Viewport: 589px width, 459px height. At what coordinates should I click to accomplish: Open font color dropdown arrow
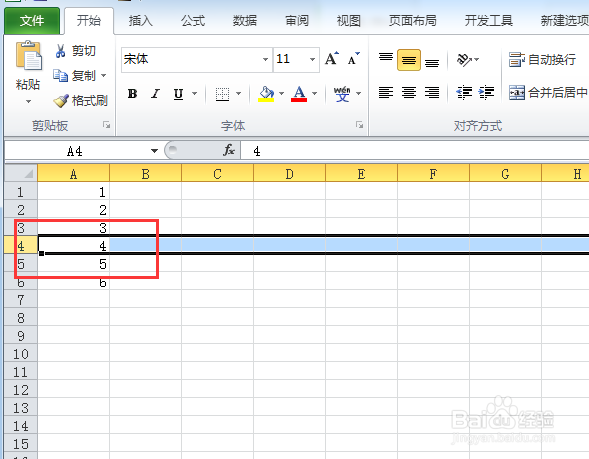coord(315,94)
